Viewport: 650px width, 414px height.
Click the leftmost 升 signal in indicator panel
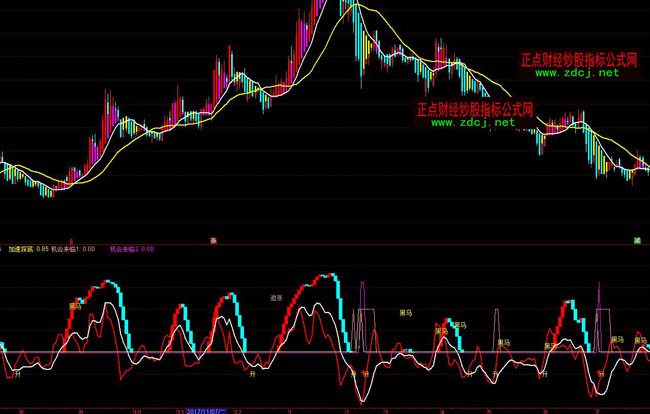click(x=17, y=375)
